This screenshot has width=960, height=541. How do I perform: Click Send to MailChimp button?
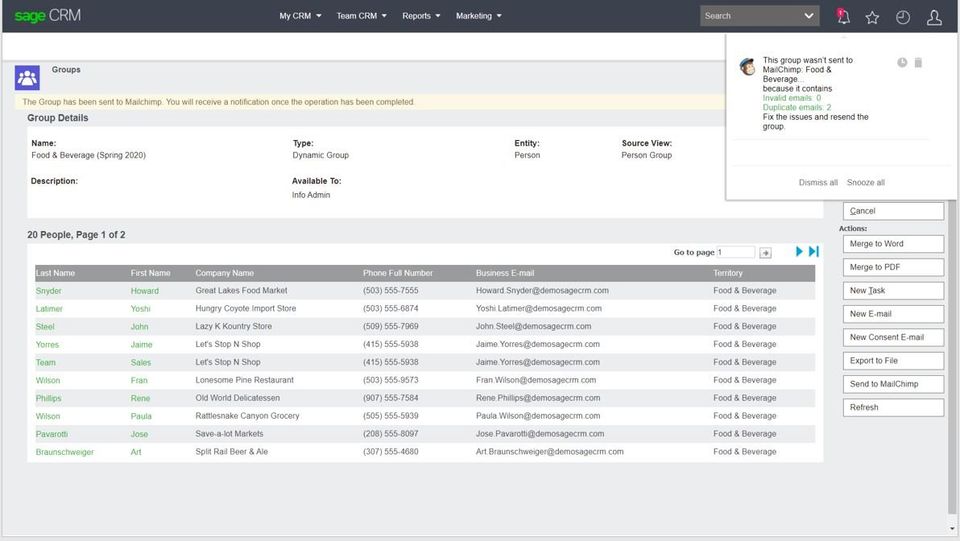(x=893, y=384)
